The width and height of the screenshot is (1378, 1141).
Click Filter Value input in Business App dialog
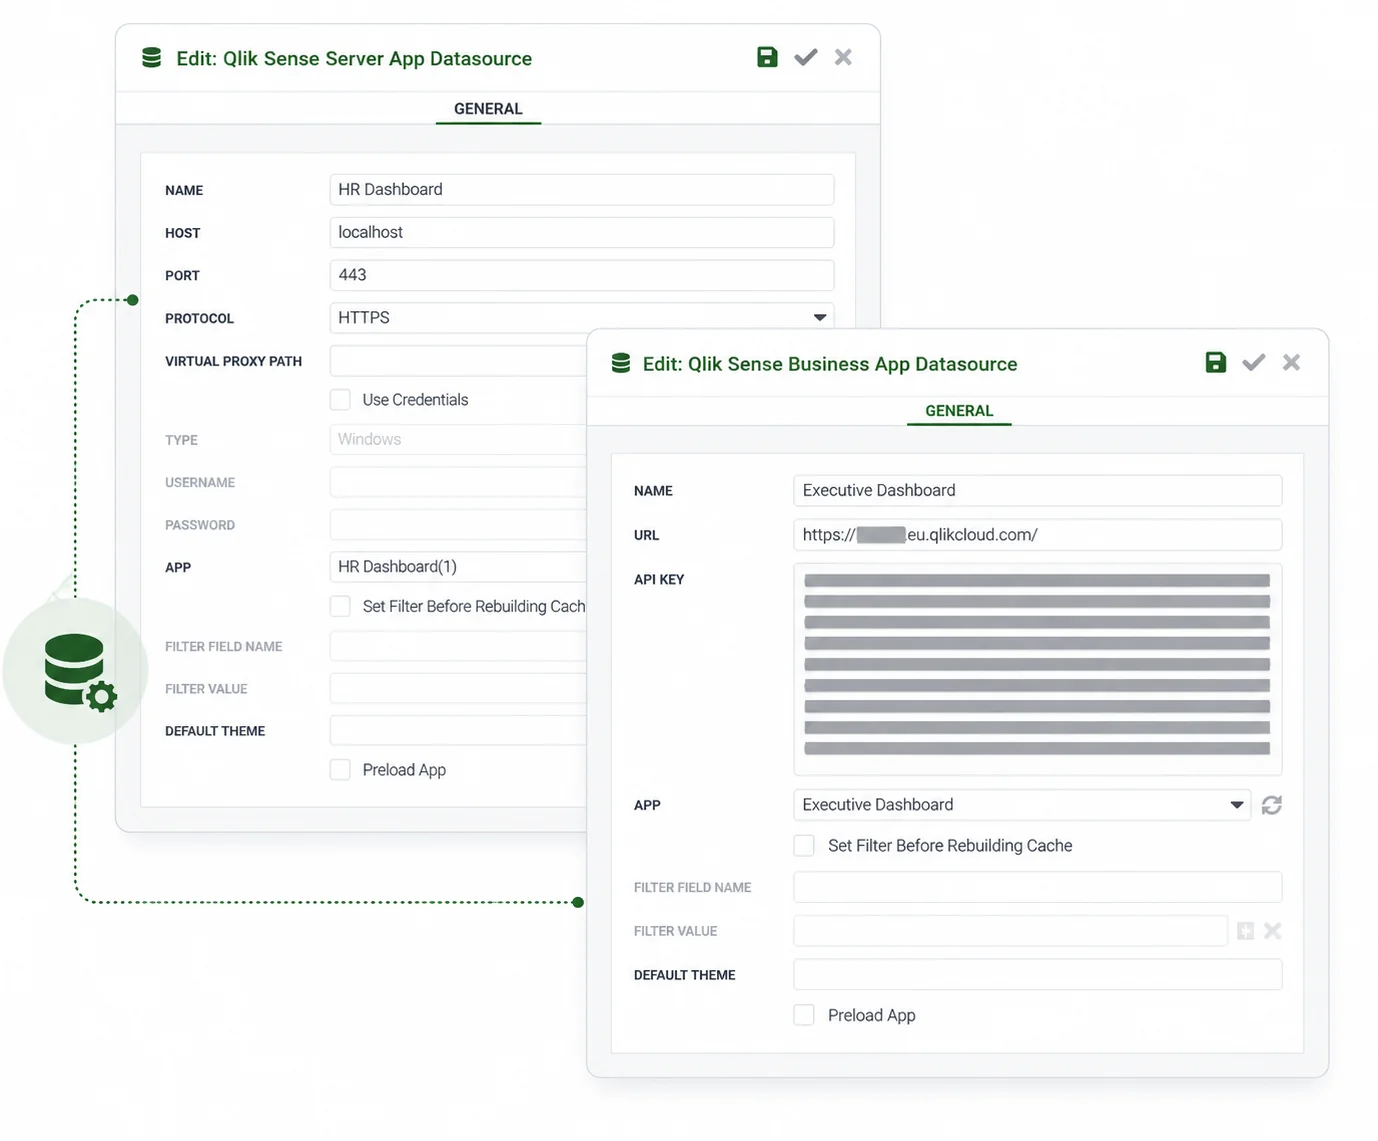(1011, 931)
